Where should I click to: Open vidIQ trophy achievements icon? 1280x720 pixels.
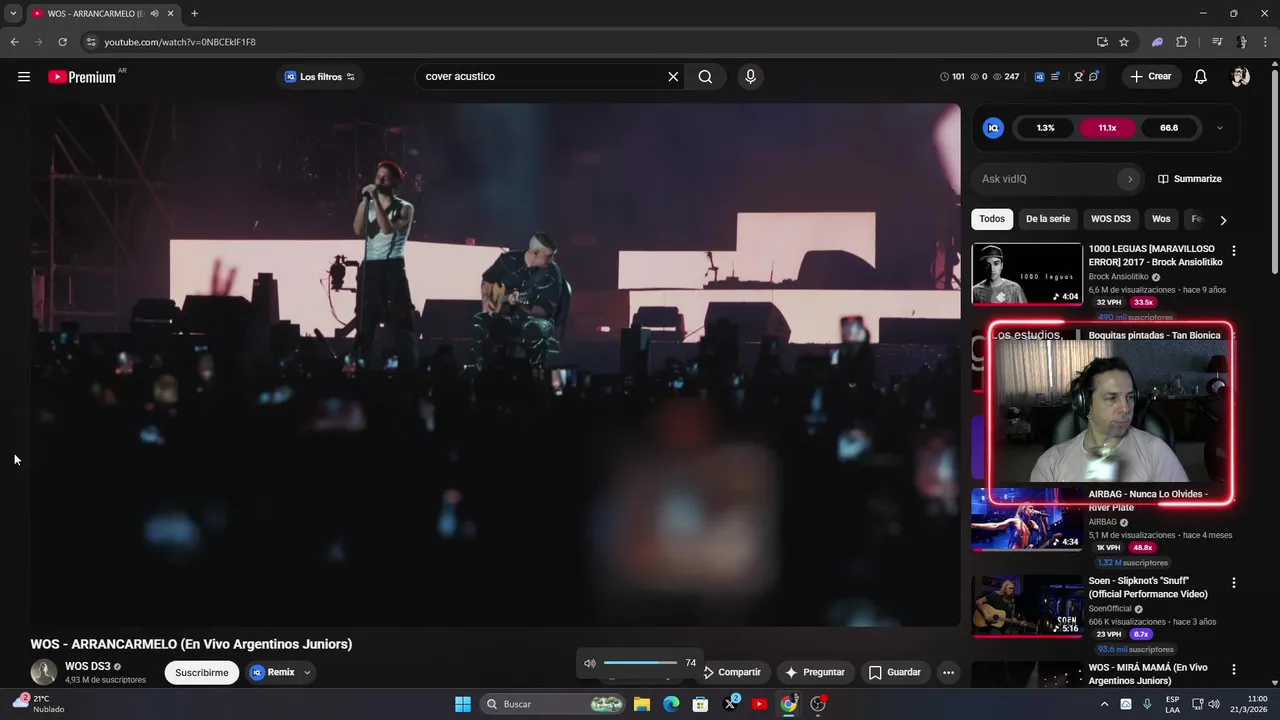point(1078,77)
